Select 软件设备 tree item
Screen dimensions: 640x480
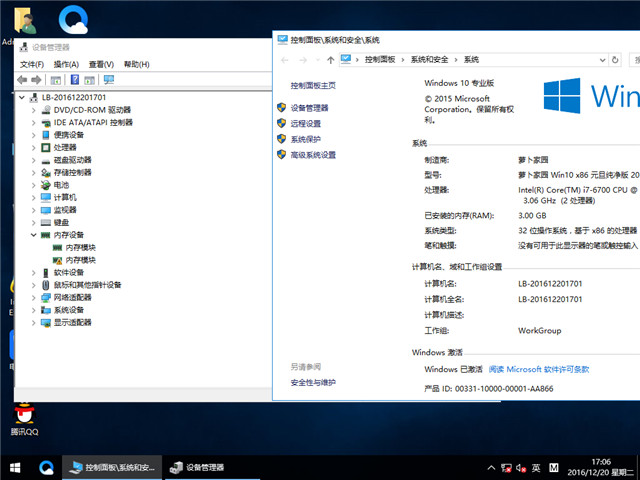[x=69, y=273]
